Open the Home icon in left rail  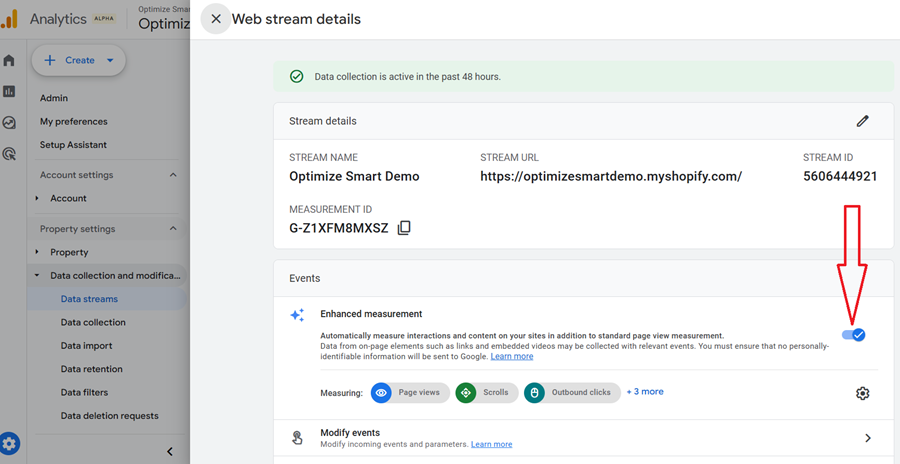click(9, 60)
